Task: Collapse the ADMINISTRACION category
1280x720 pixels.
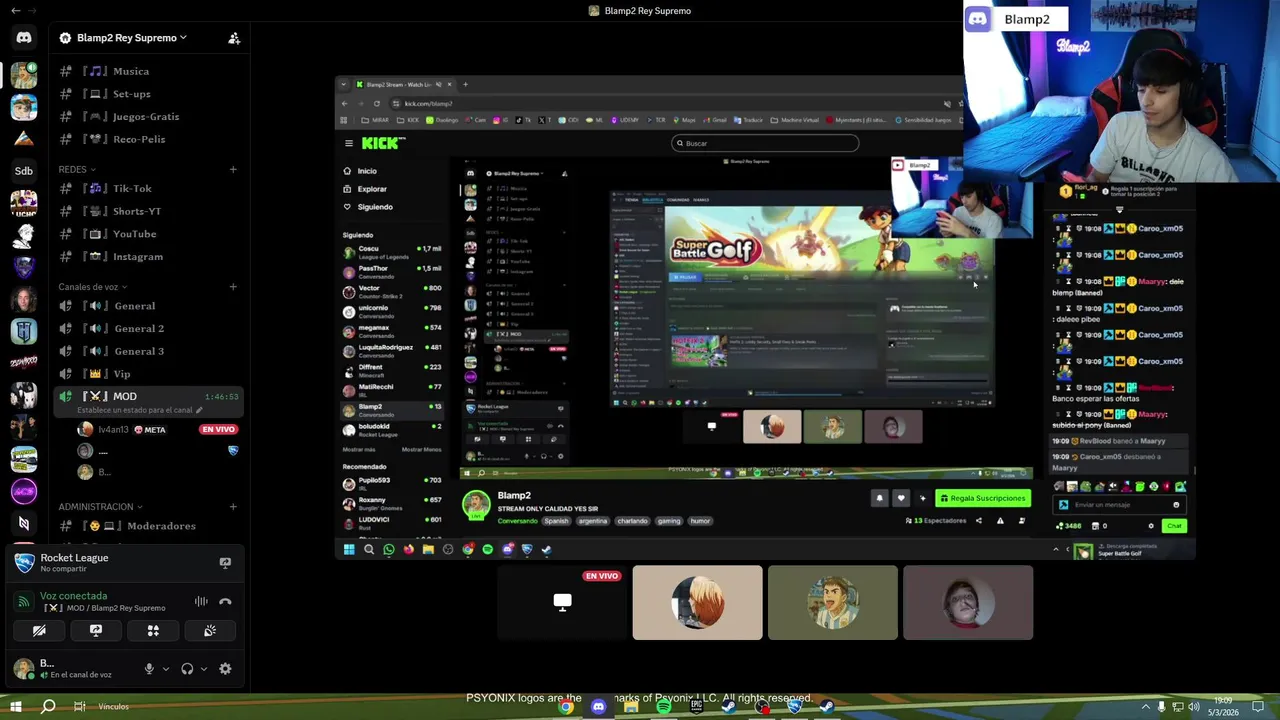Action: (100, 507)
